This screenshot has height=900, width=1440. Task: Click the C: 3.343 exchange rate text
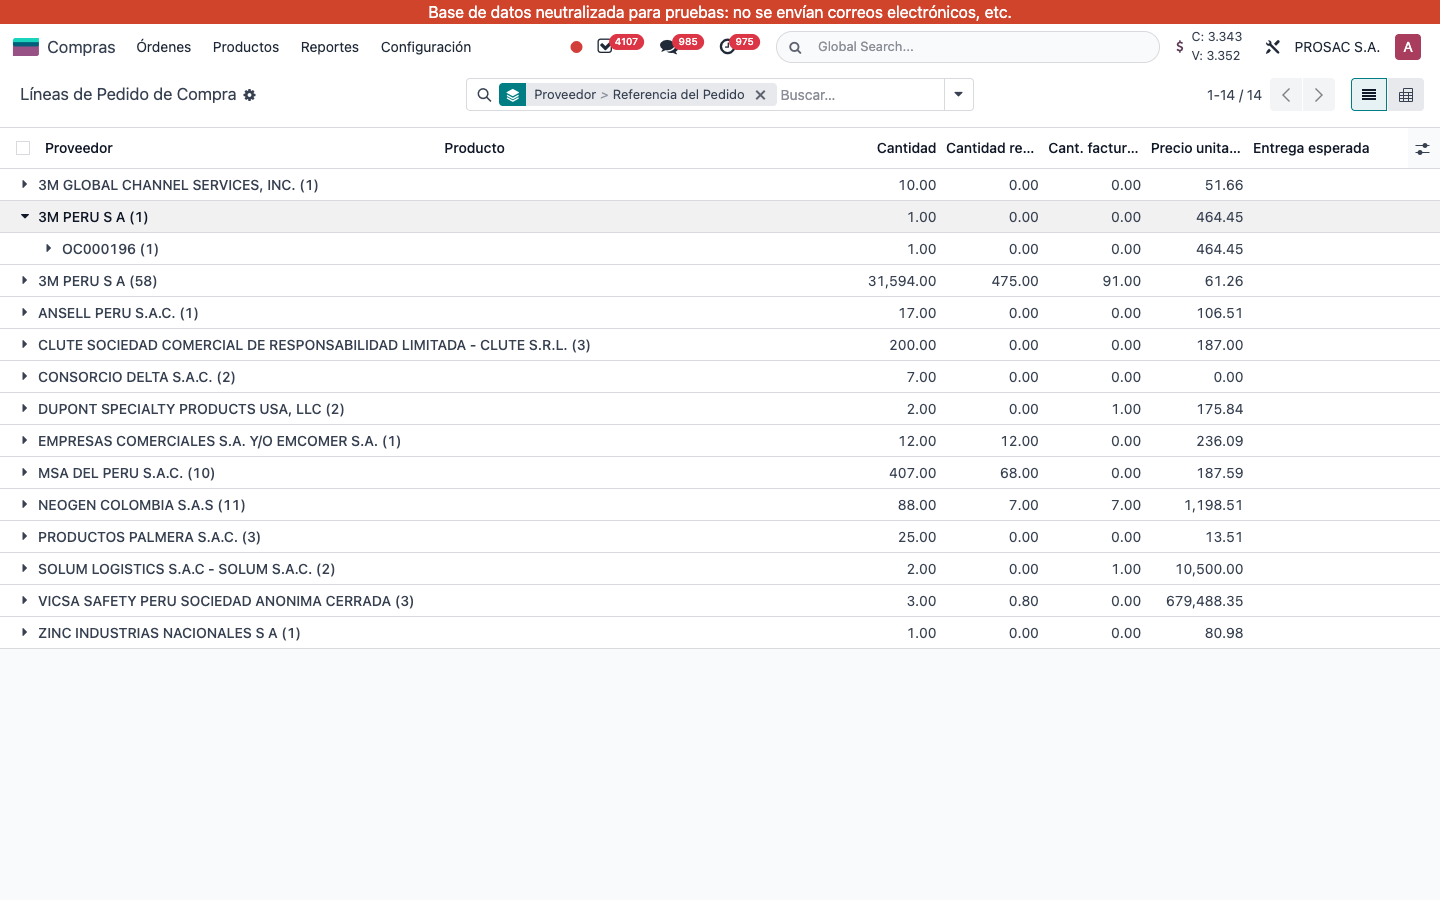point(1216,37)
